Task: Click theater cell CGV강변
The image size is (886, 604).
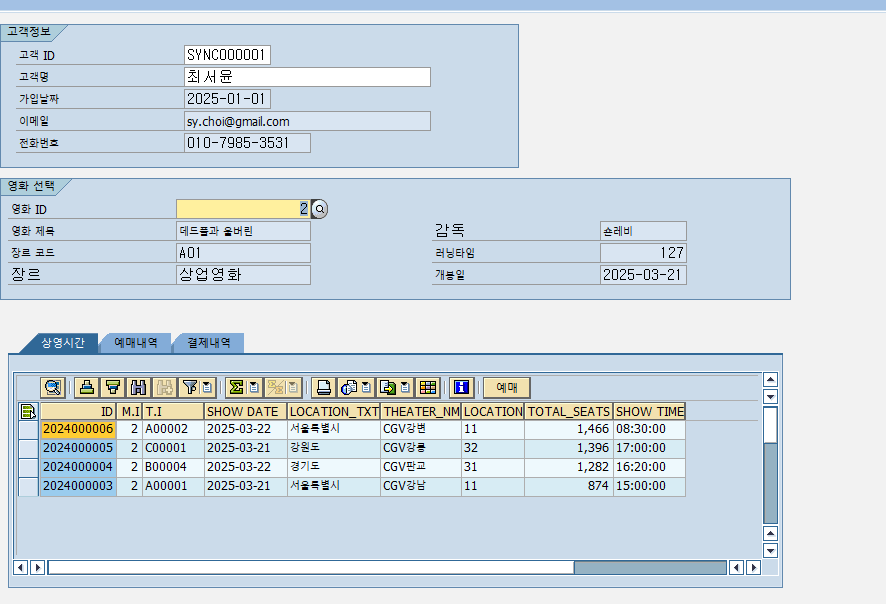Action: (421, 429)
